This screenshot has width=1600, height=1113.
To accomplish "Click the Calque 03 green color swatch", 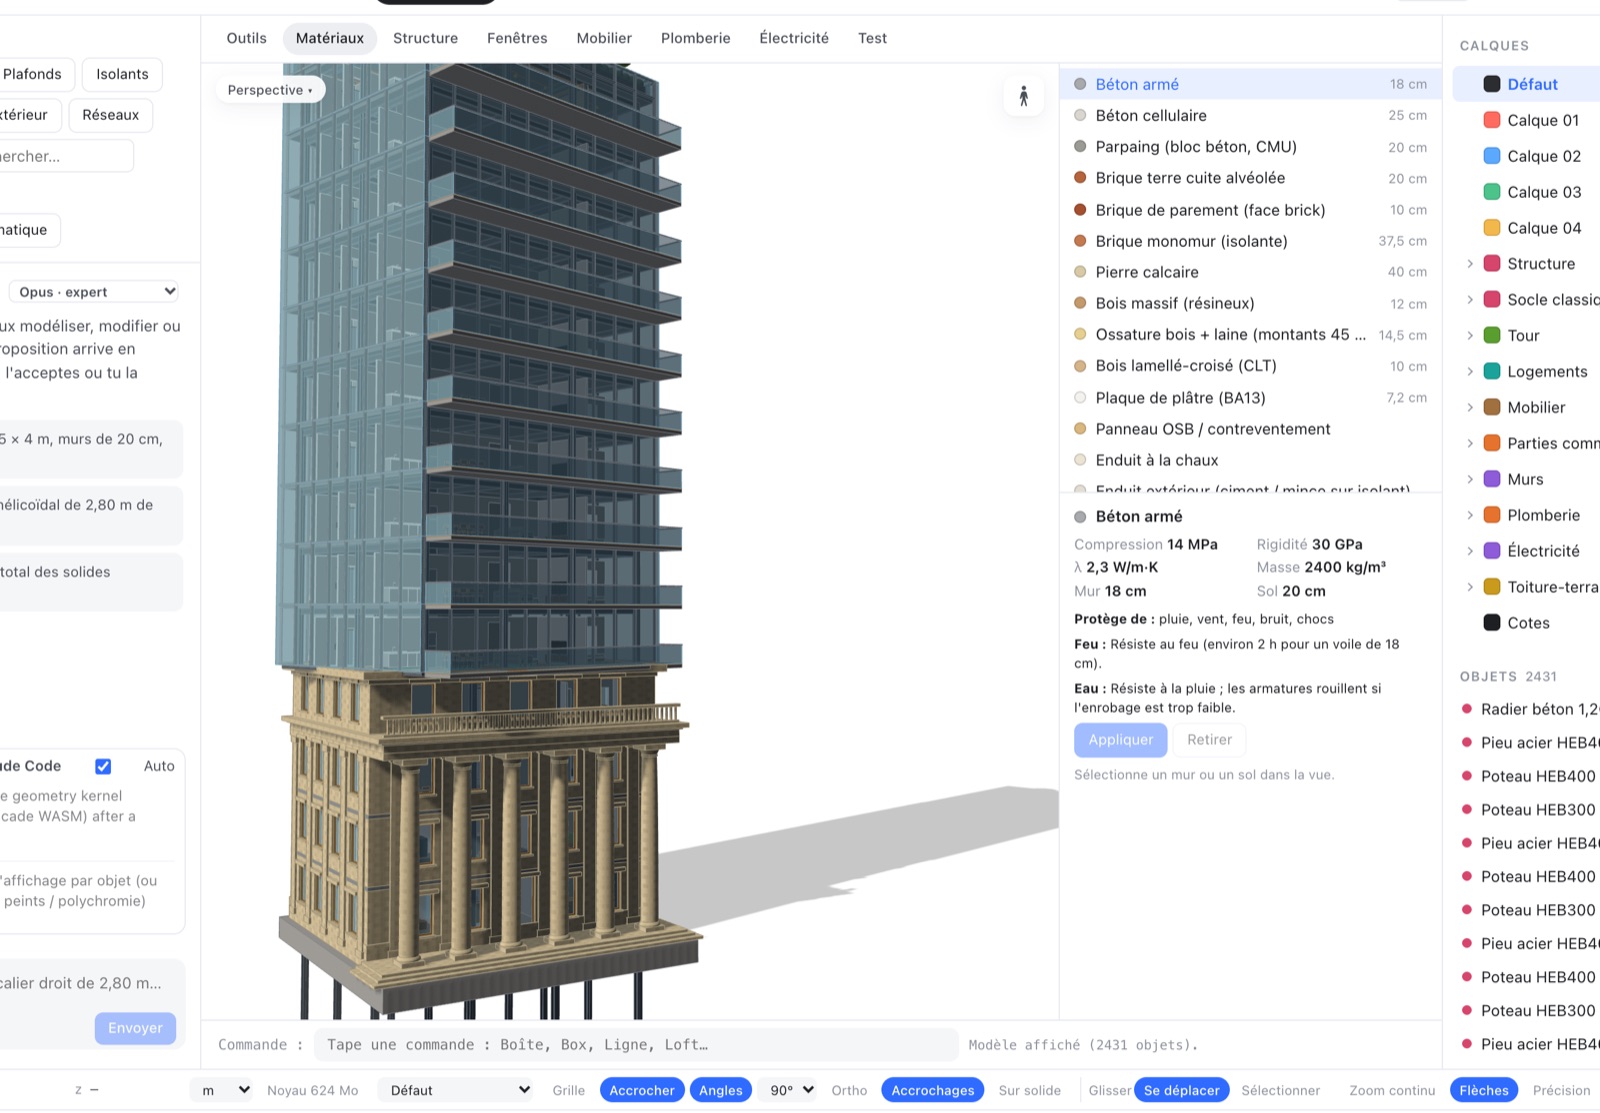I will [1491, 192].
